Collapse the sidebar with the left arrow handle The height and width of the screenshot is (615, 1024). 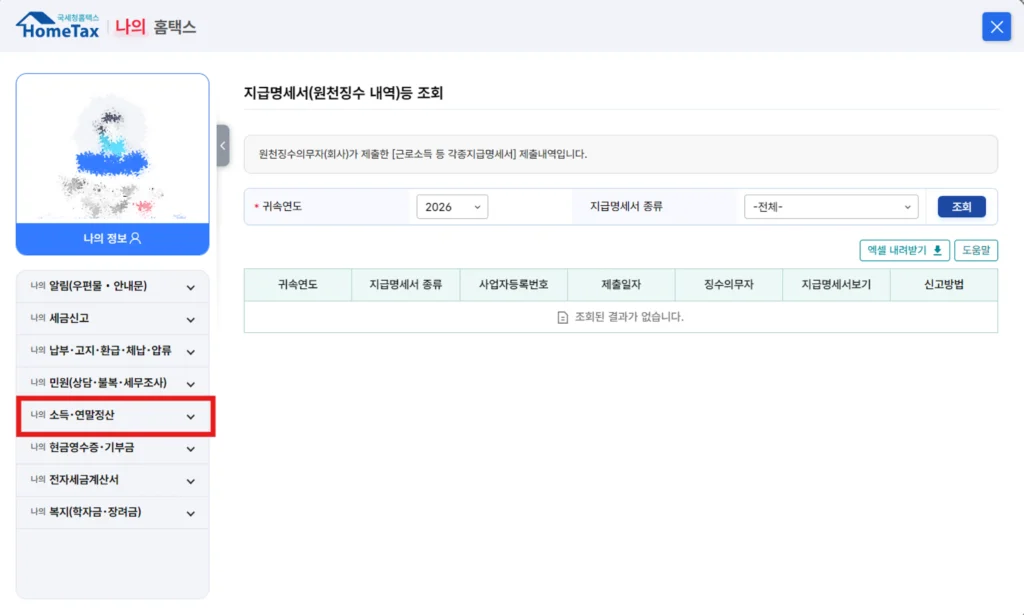[x=223, y=146]
